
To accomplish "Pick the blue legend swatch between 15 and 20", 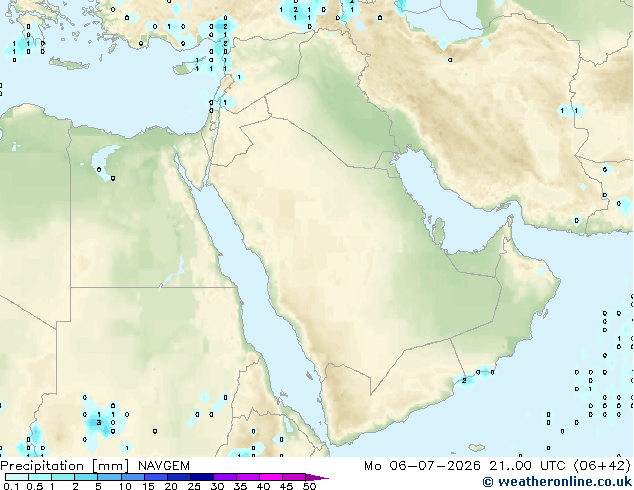I will [x=155, y=477].
